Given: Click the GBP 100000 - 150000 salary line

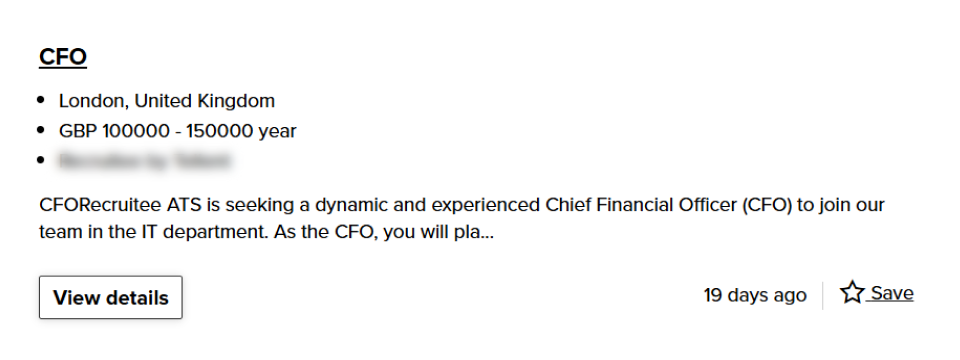Looking at the screenshot, I should [178, 130].
